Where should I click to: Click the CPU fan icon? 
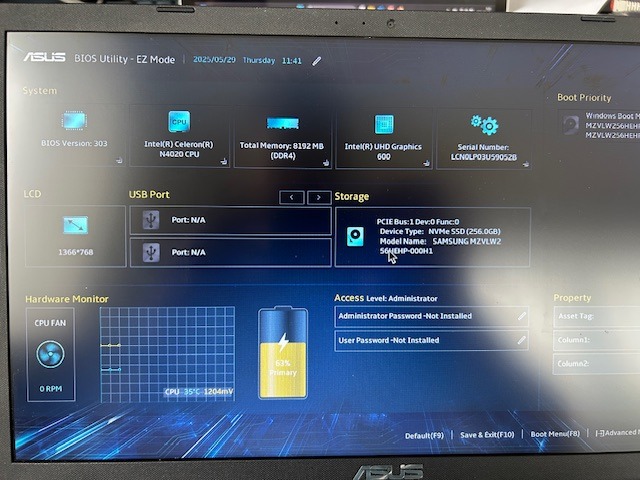pyautogui.click(x=50, y=354)
